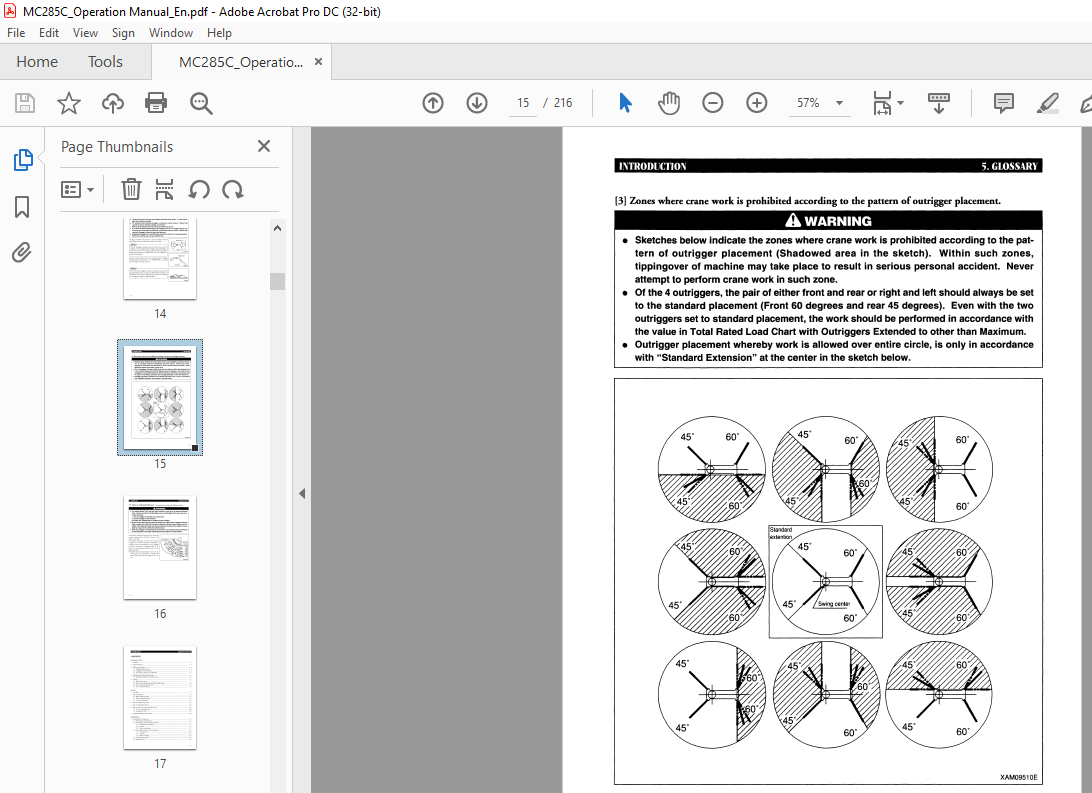This screenshot has height=793, width=1092.
Task: Go to previous page arrow
Action: (x=432, y=103)
